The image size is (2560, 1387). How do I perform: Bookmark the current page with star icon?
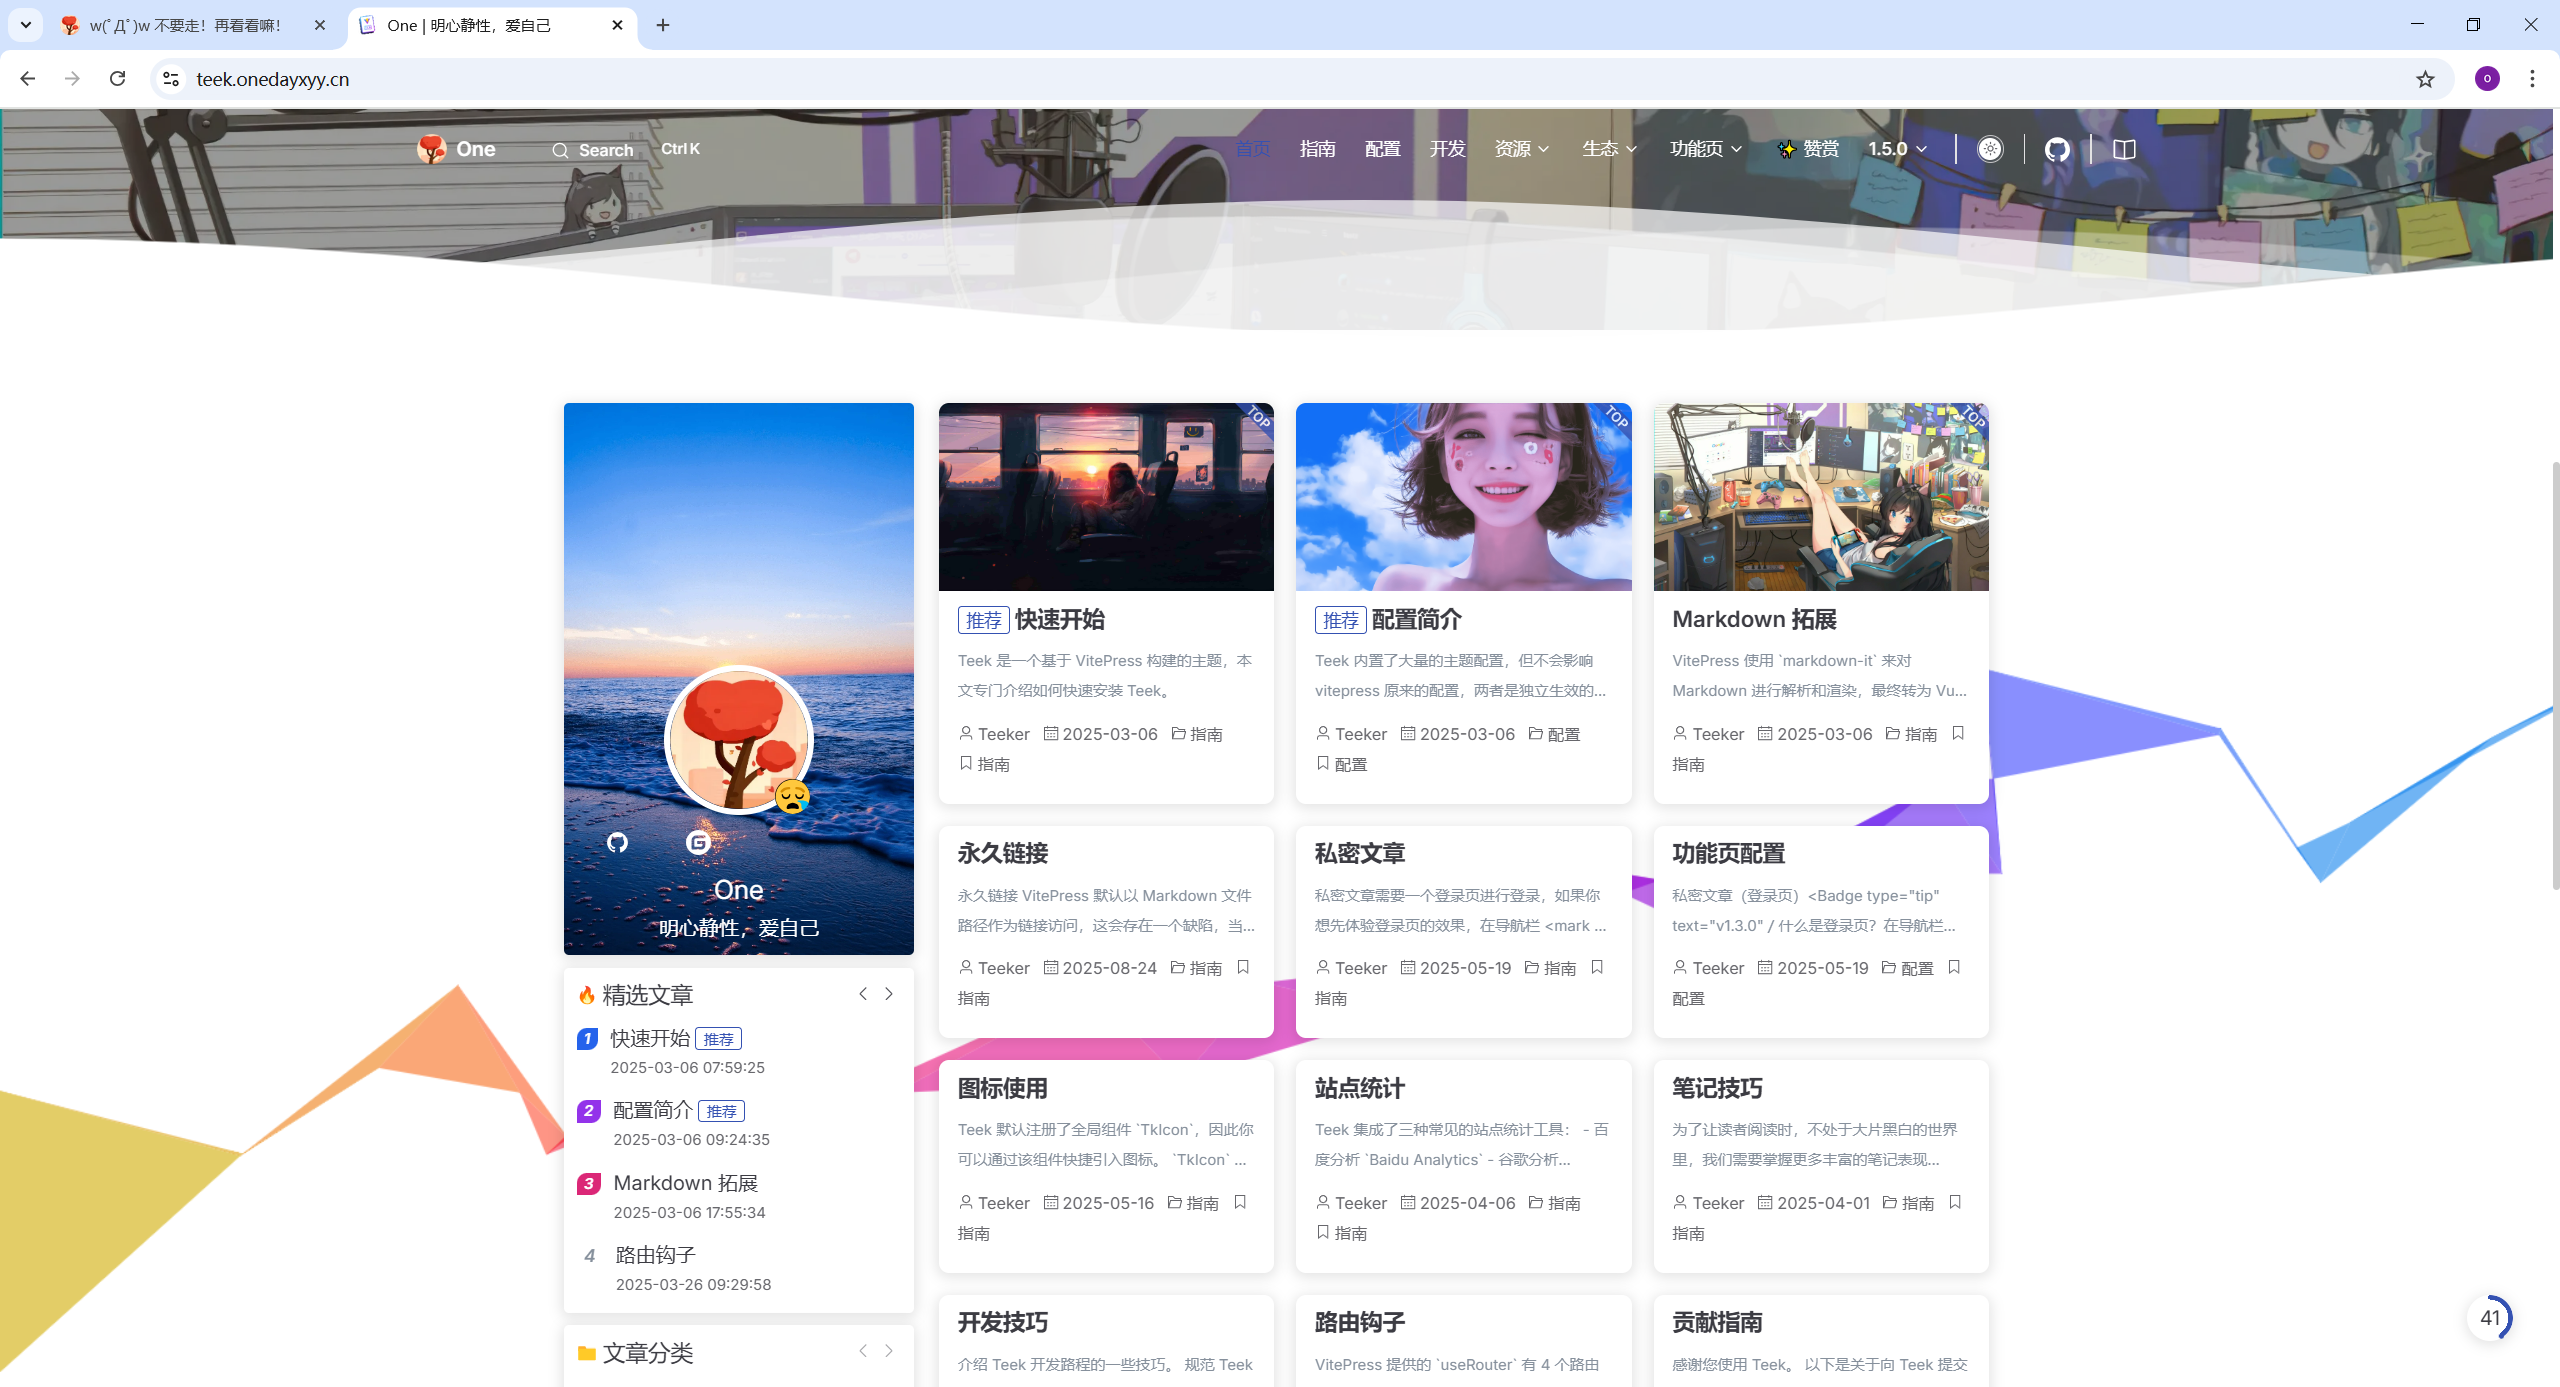pyautogui.click(x=2425, y=79)
